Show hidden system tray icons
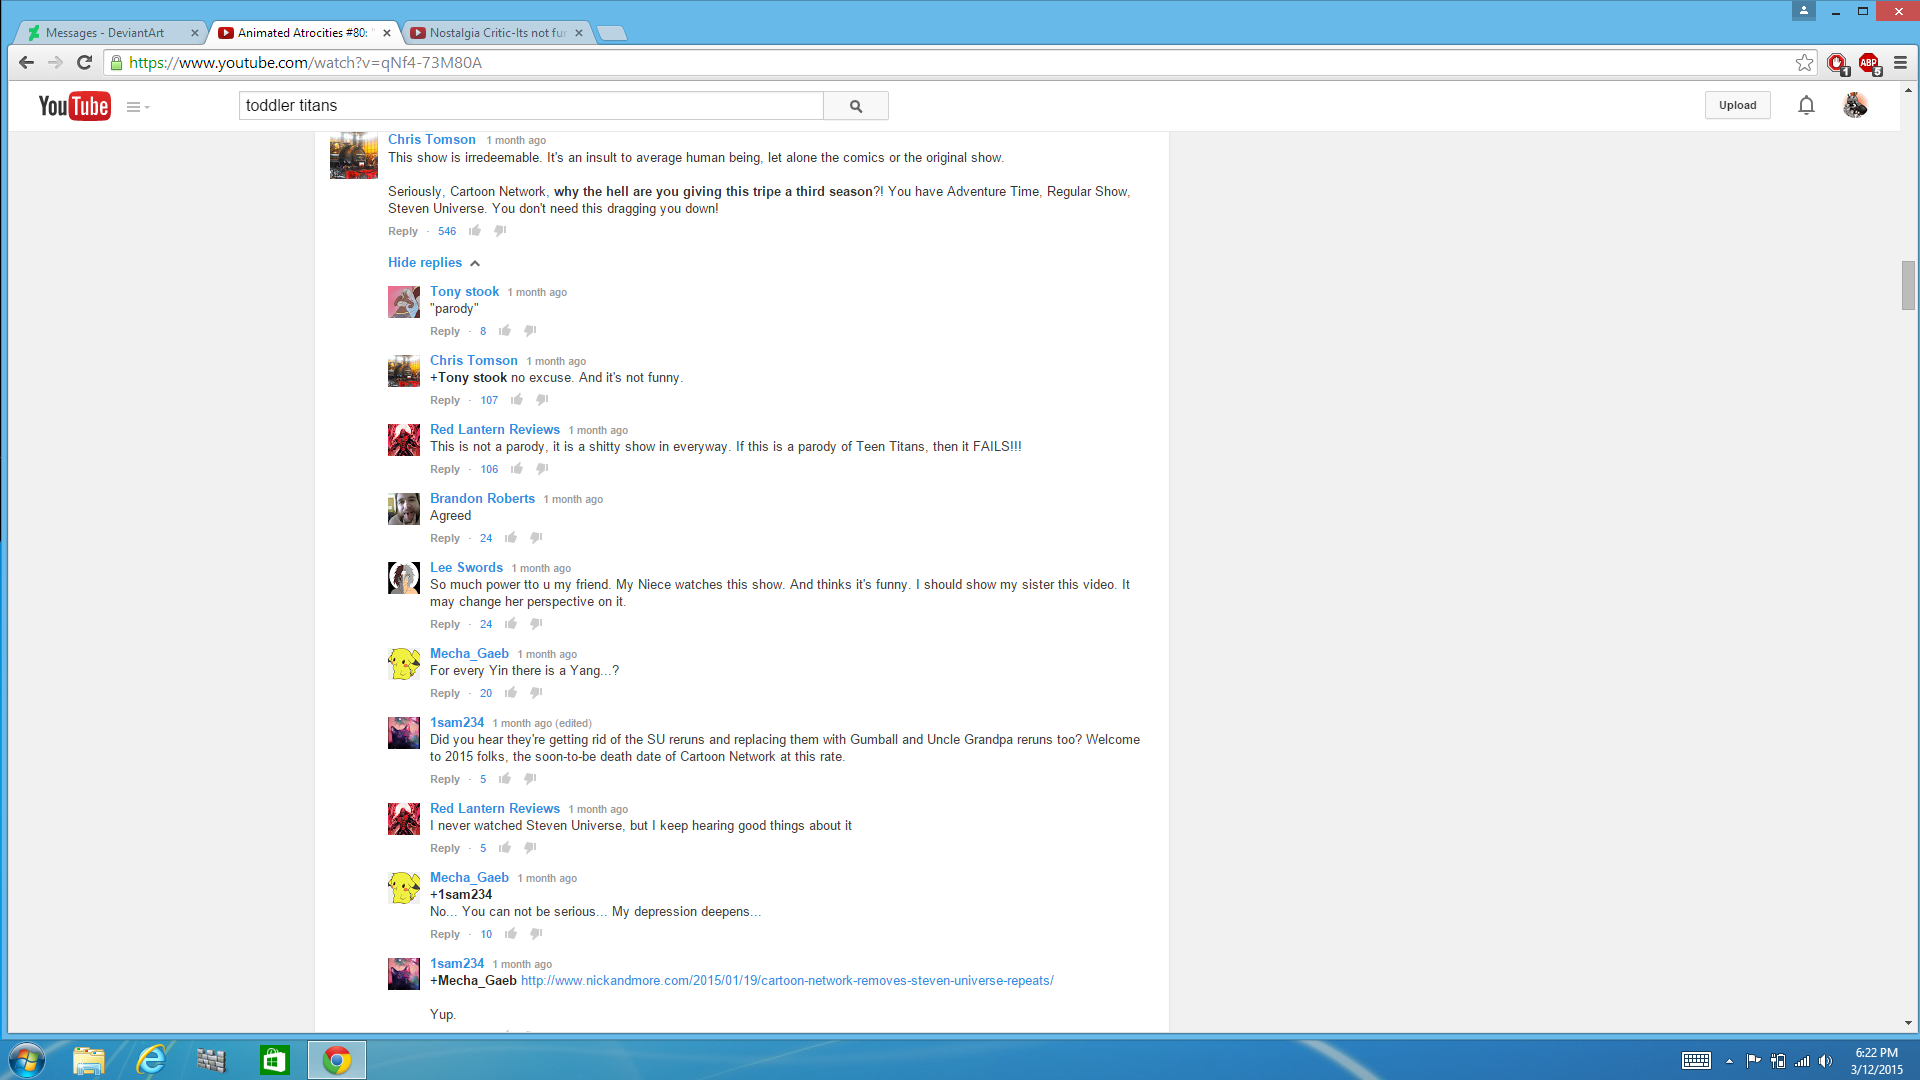 (x=1729, y=1061)
